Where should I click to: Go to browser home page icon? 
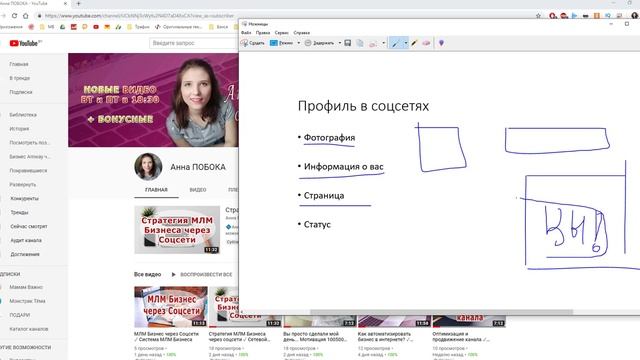[26, 16]
